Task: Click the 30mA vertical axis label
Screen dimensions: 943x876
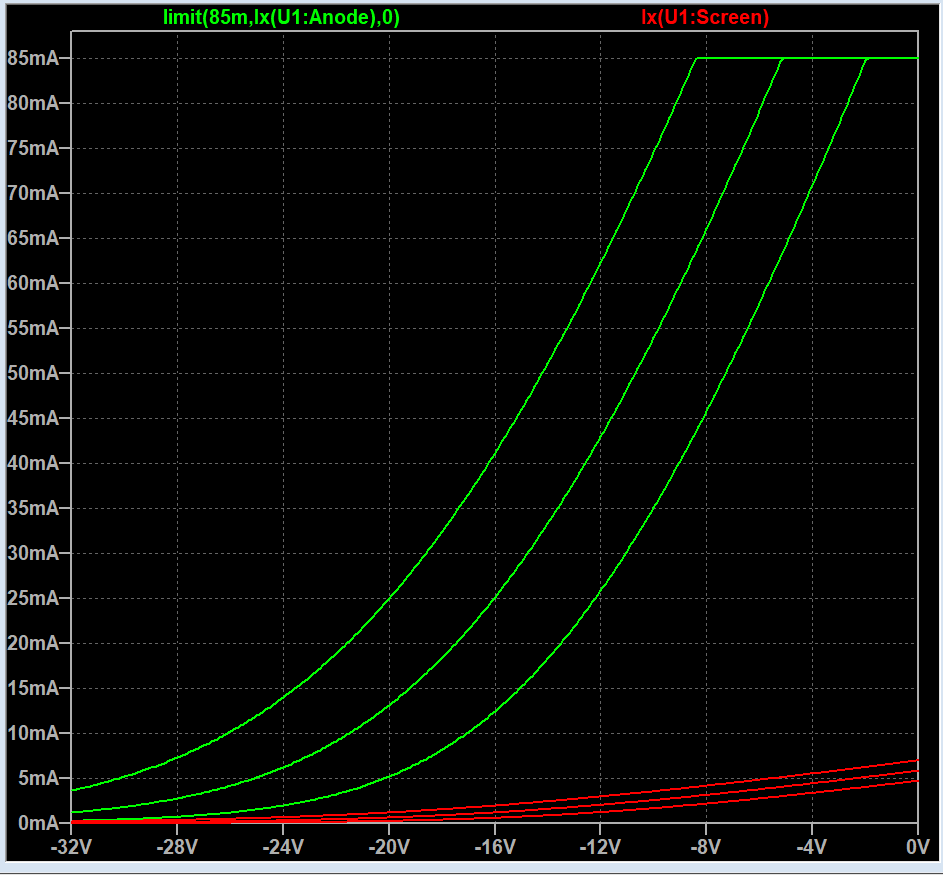Action: click(33, 553)
